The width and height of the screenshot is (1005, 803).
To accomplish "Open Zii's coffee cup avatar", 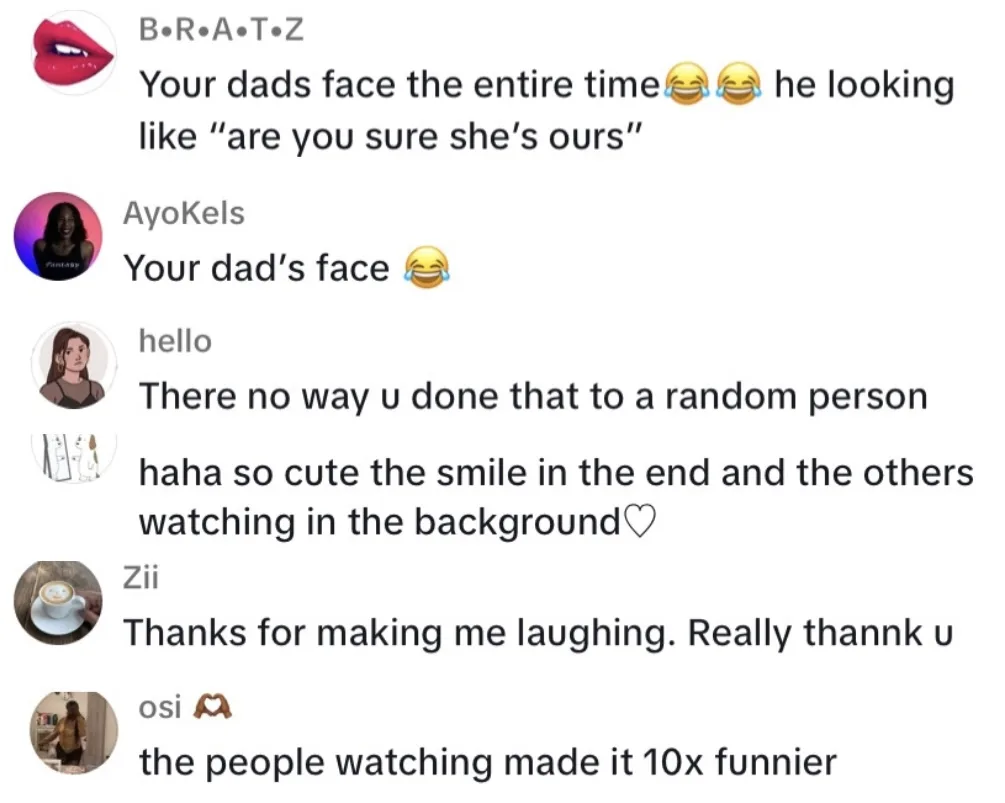I will click(59, 602).
